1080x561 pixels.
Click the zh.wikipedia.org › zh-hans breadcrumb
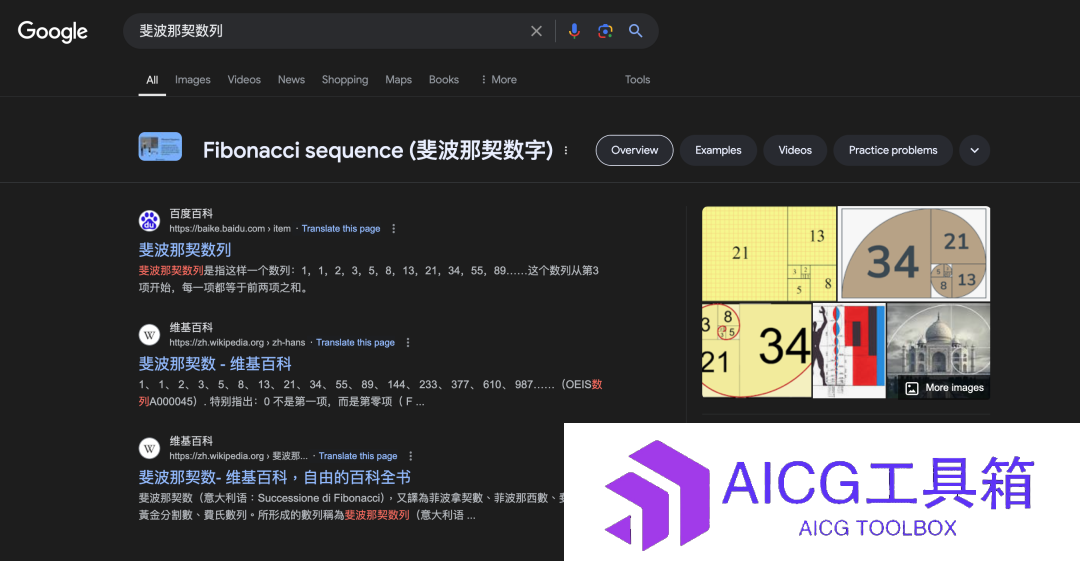point(237,343)
